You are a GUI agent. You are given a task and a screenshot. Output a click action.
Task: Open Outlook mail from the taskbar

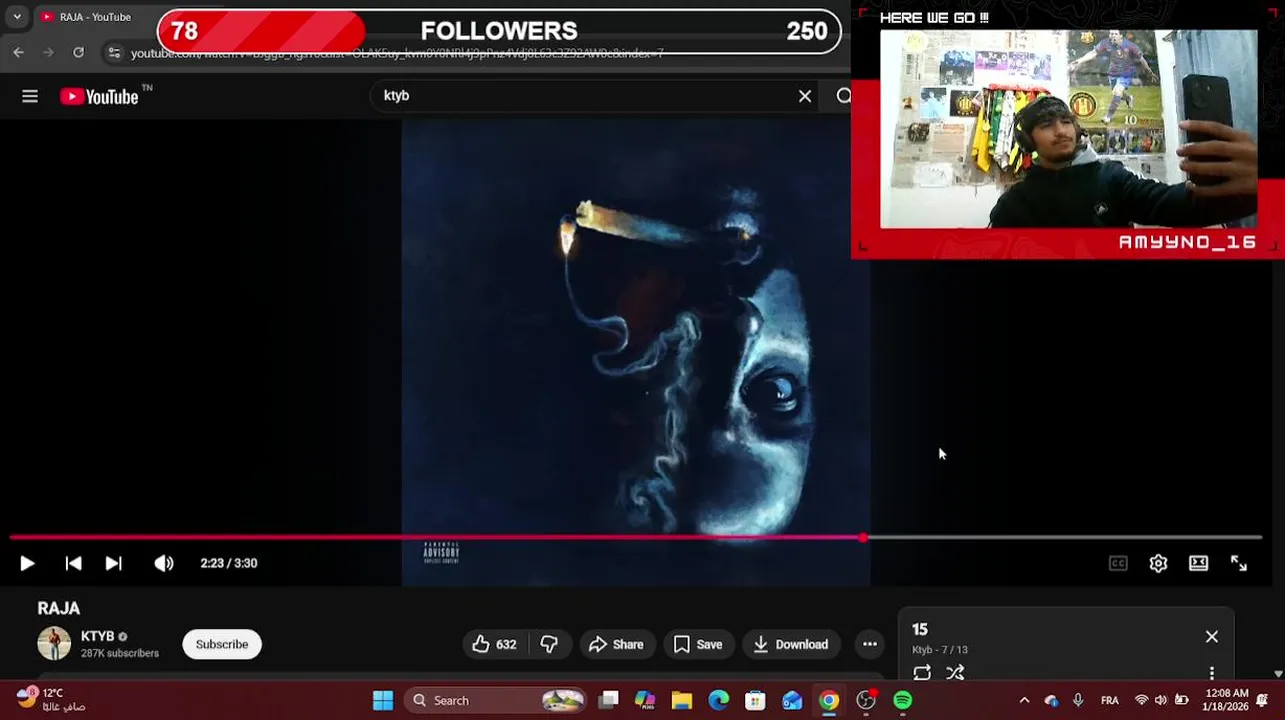pyautogui.click(x=792, y=701)
